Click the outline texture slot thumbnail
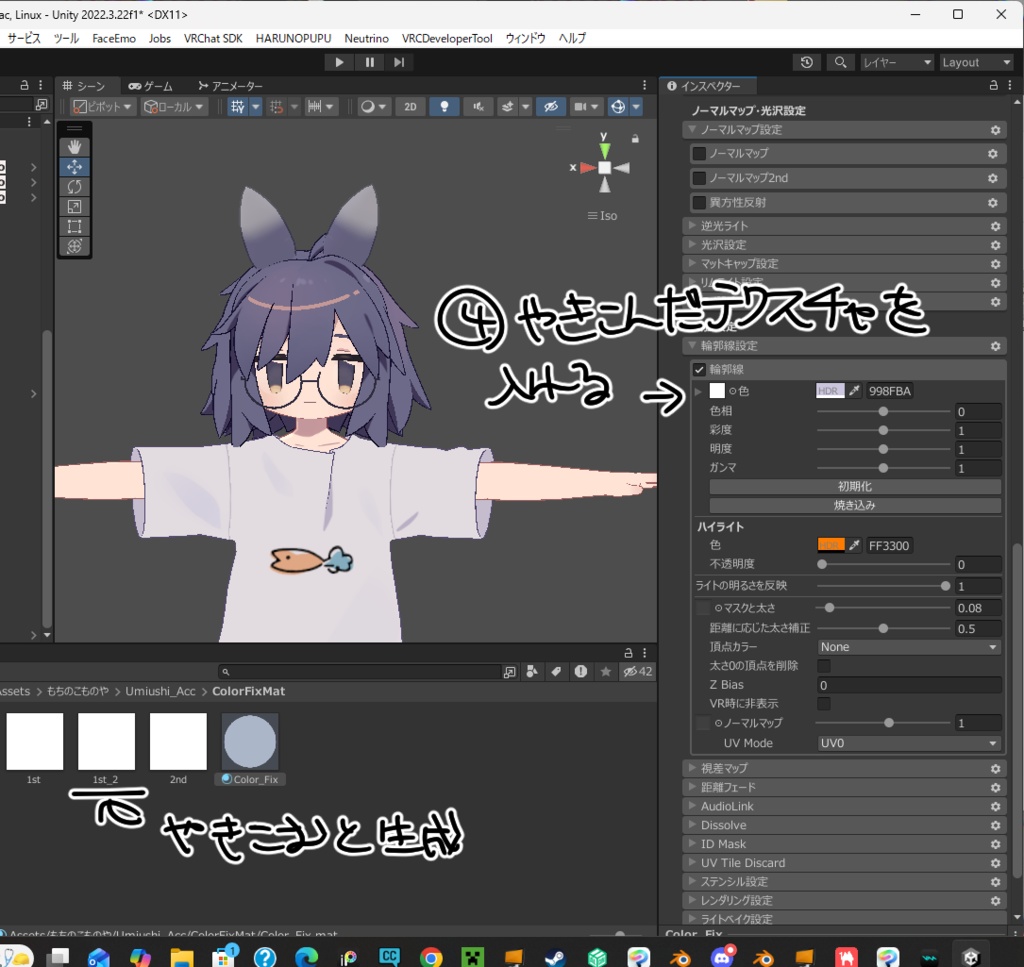Viewport: 1024px width, 967px height. pyautogui.click(x=717, y=390)
